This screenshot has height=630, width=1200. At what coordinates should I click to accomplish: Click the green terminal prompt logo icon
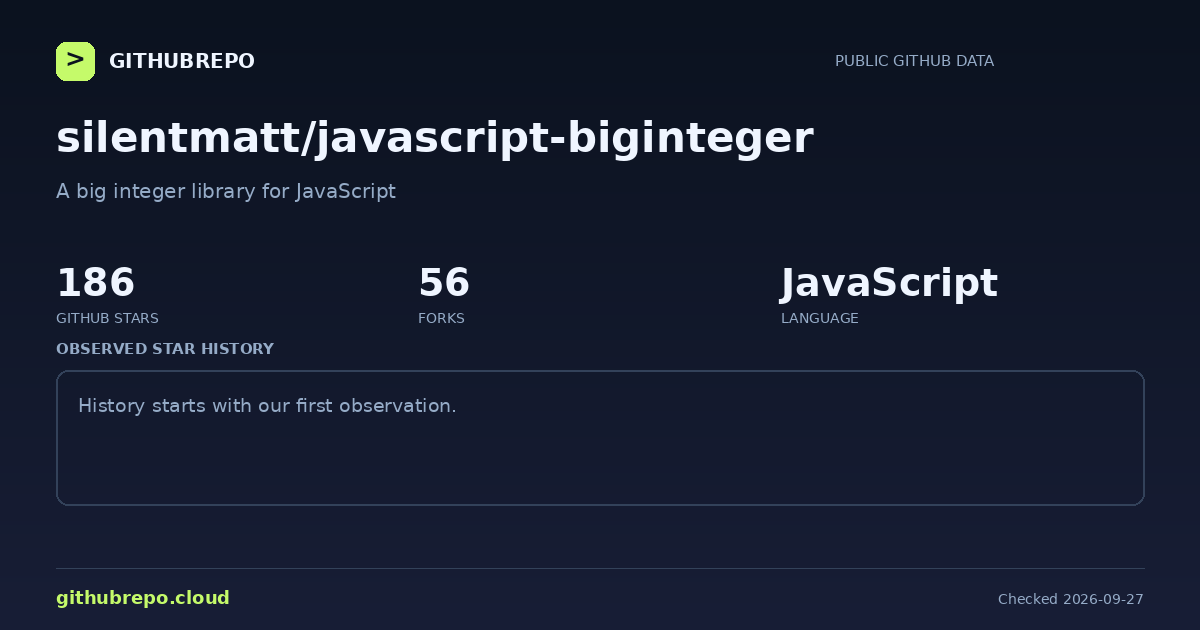point(75,61)
